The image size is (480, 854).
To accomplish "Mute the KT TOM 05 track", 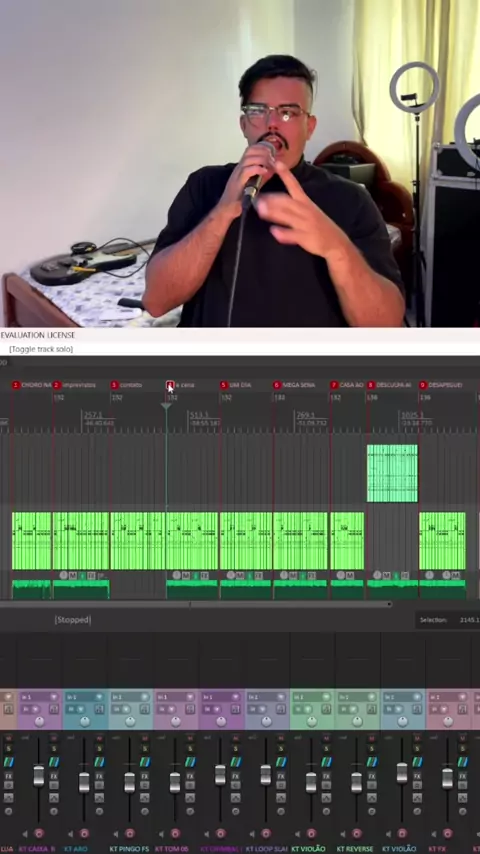I will [190, 738].
